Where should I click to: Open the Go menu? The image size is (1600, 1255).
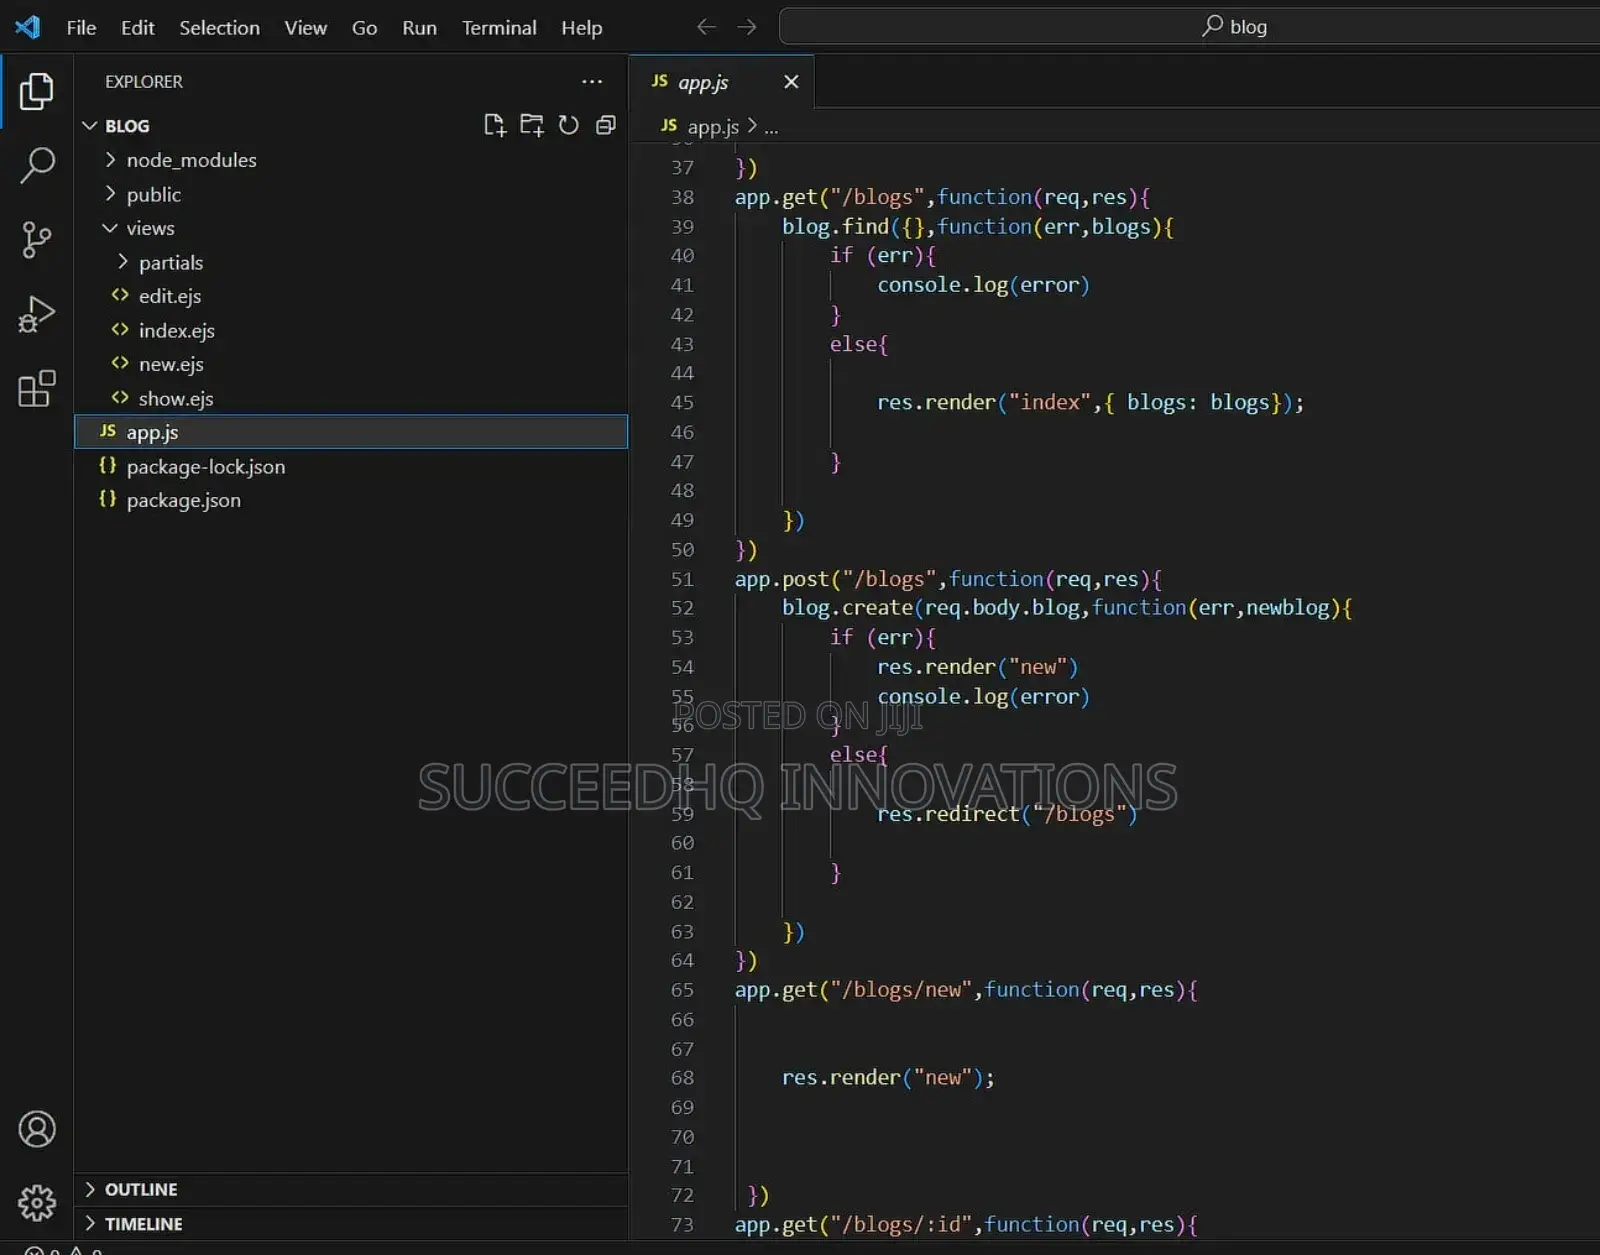[x=364, y=28]
